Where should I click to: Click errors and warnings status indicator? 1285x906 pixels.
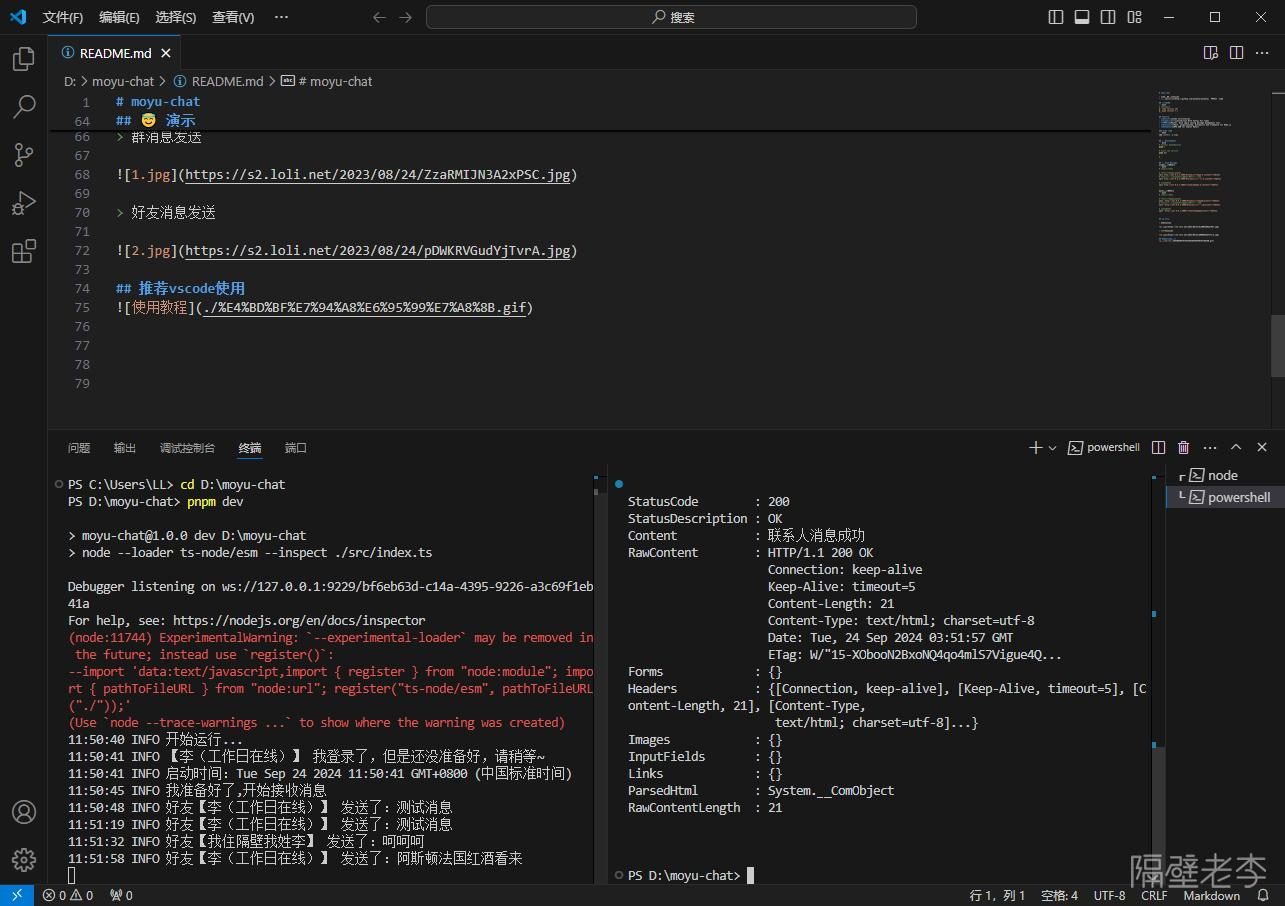tap(68, 895)
